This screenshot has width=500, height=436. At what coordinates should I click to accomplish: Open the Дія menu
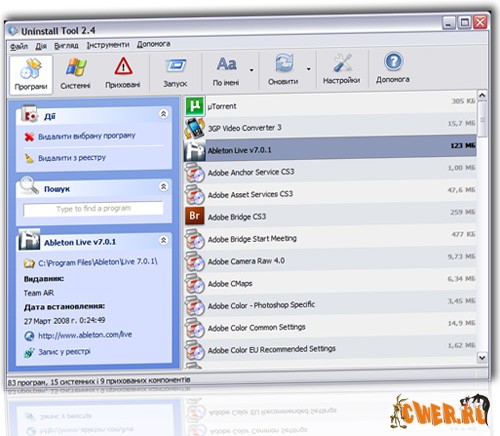(x=41, y=46)
